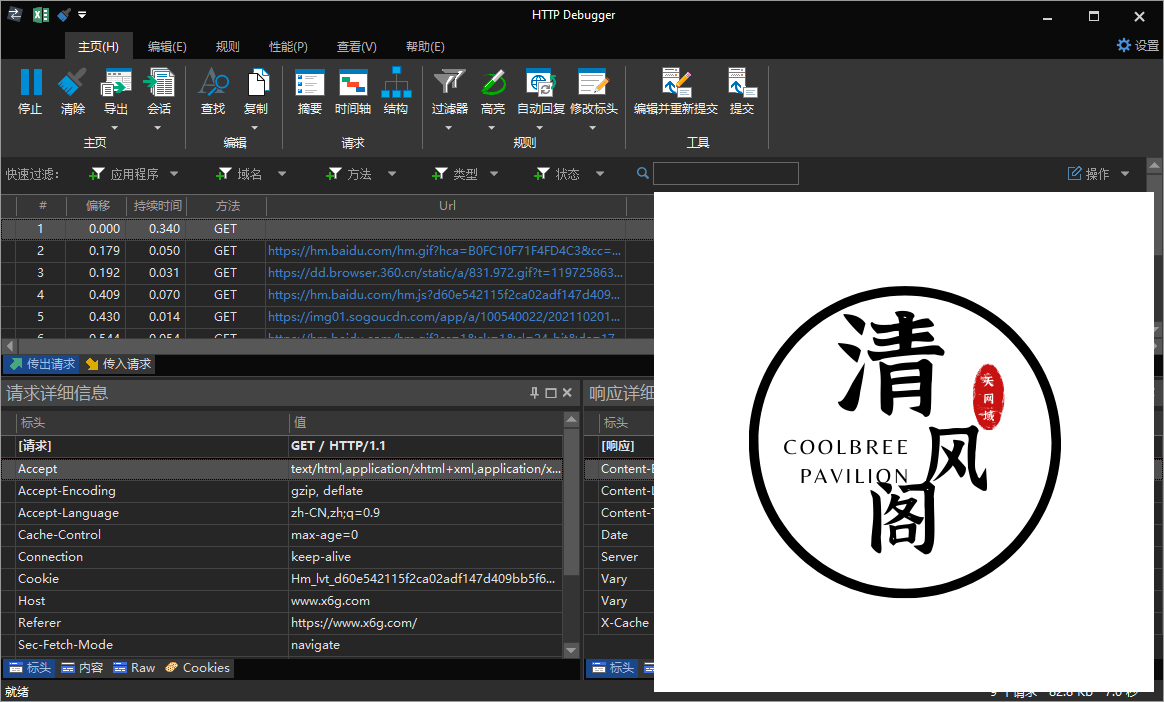
Task: Select the Help (帮助) ribbon tab
Action: [x=425, y=46]
